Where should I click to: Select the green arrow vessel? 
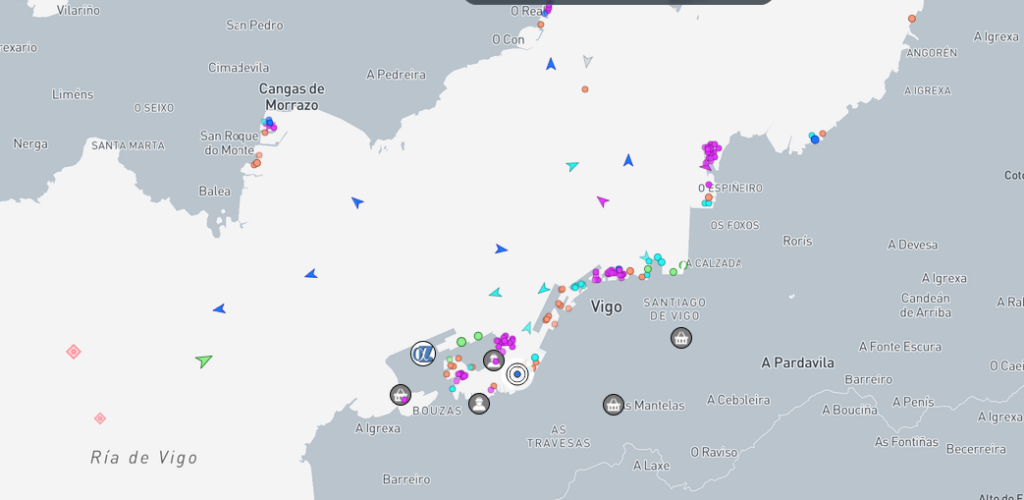204,360
